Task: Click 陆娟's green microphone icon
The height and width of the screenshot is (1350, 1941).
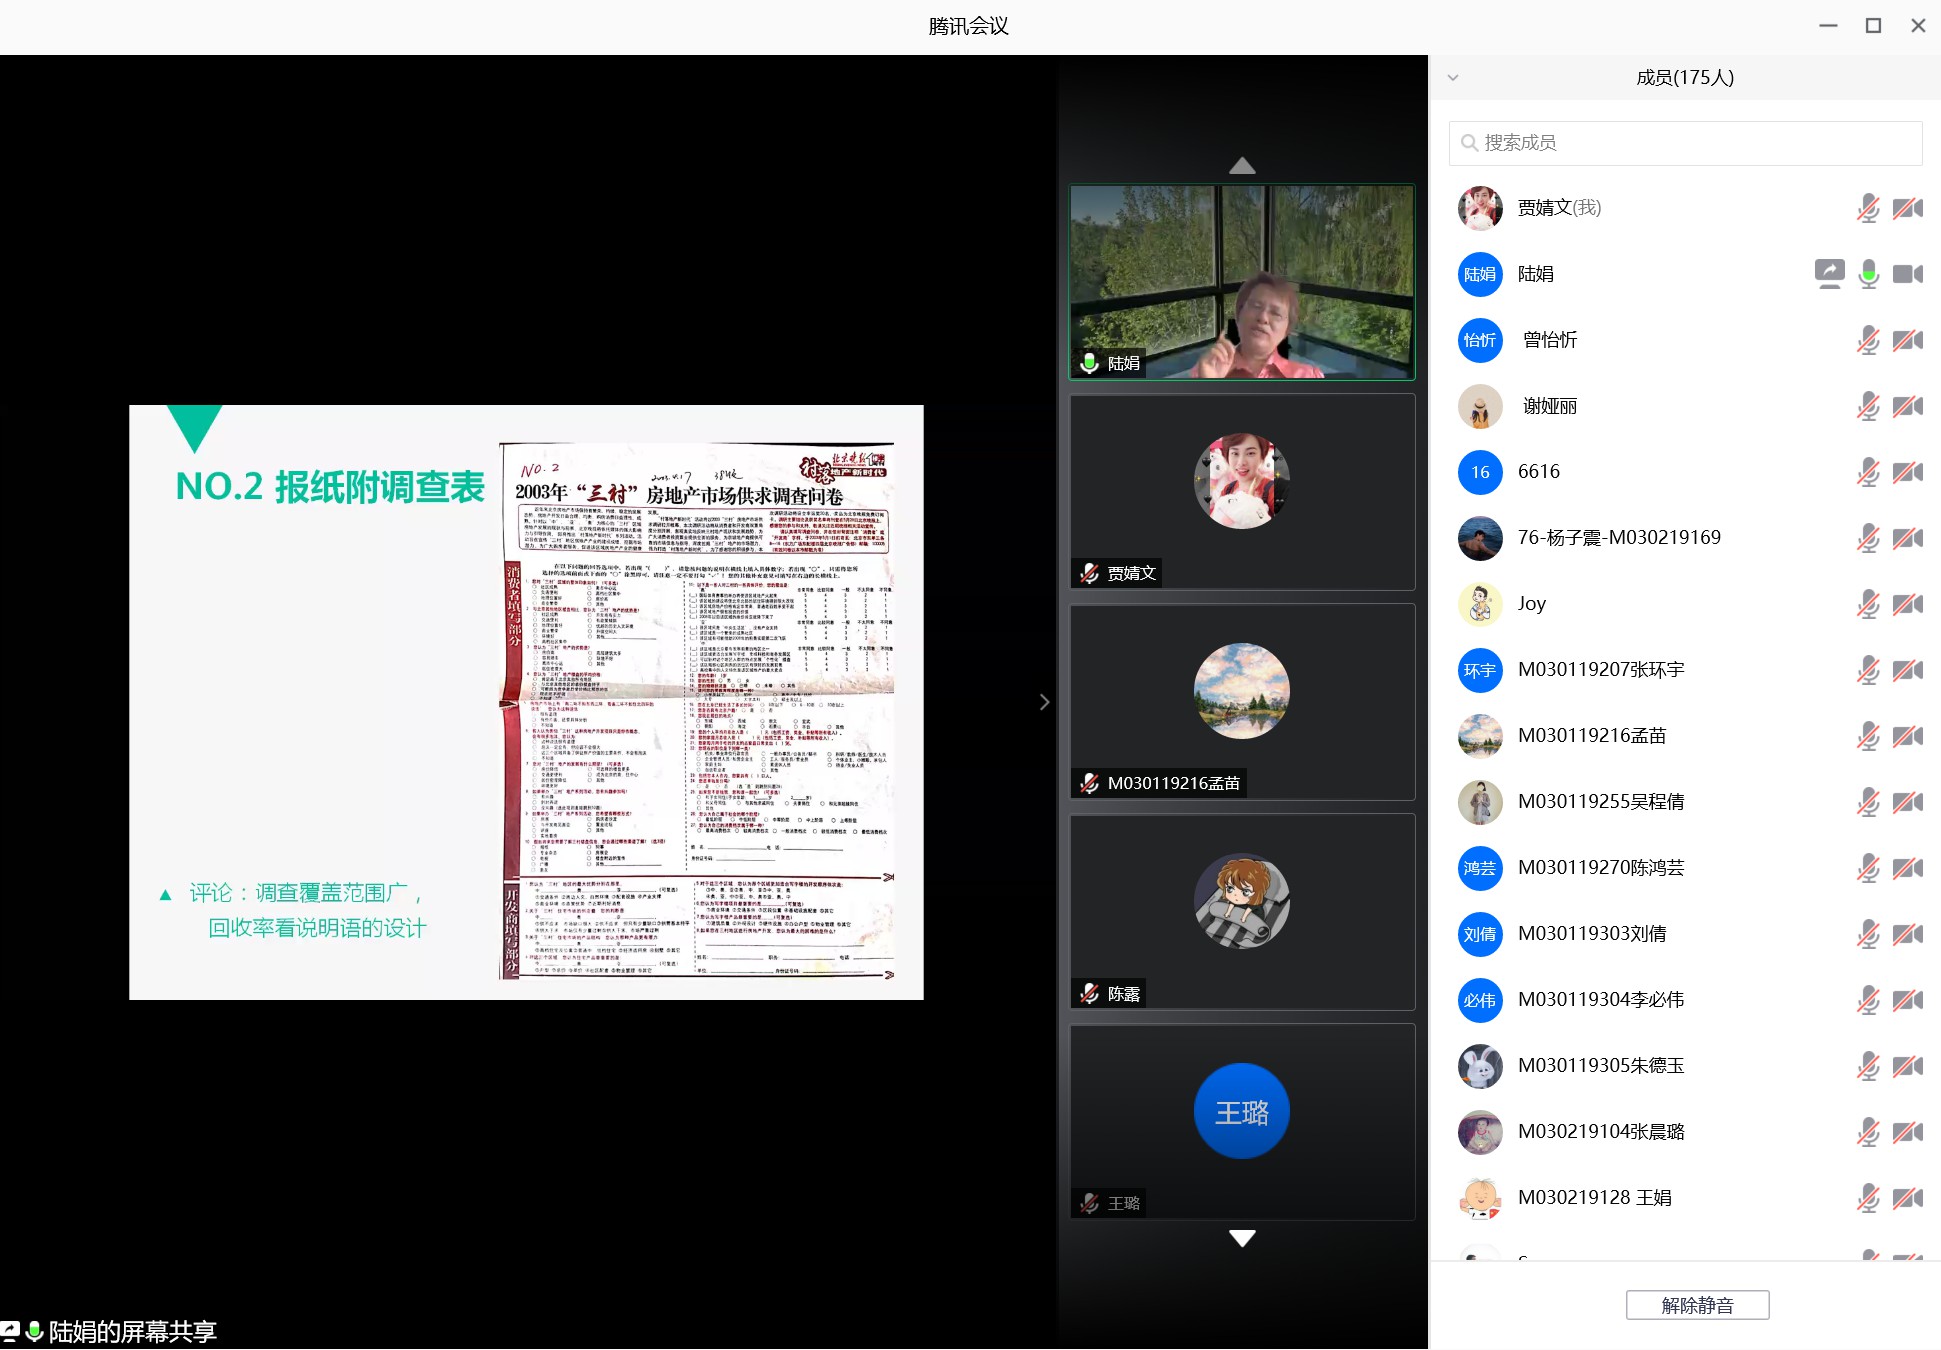Action: tap(1868, 273)
